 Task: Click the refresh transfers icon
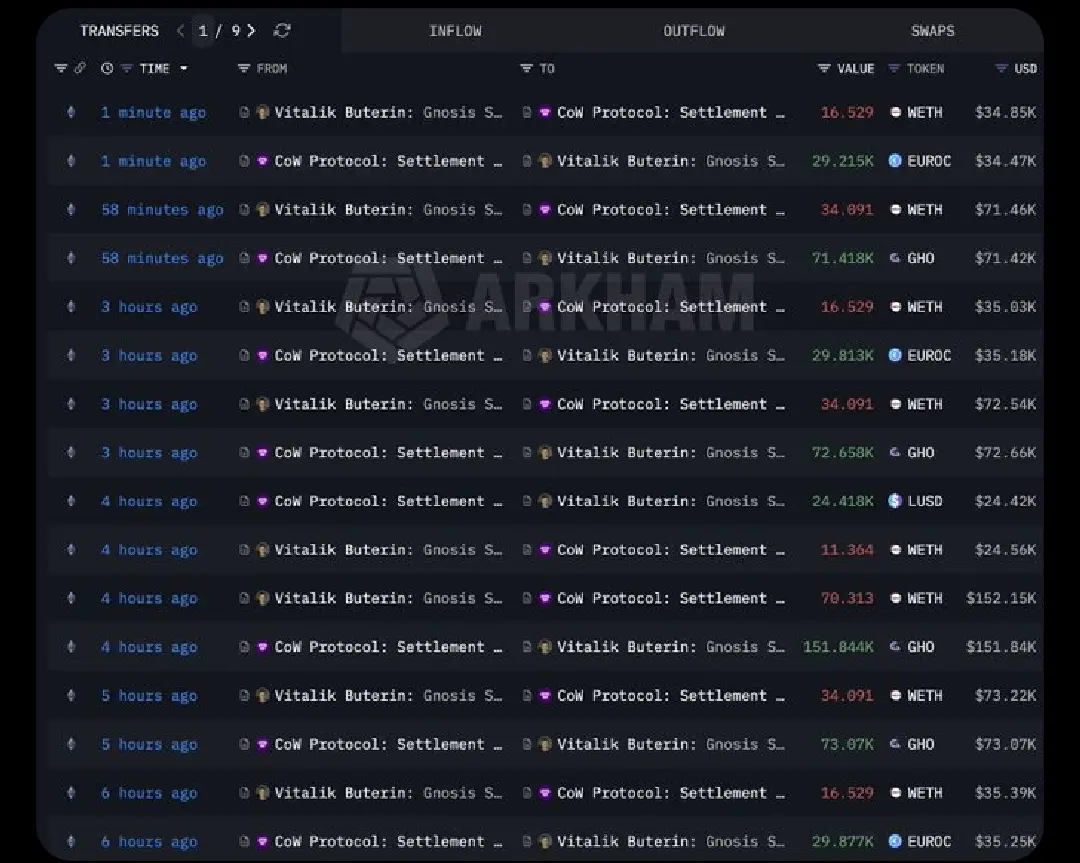click(282, 31)
